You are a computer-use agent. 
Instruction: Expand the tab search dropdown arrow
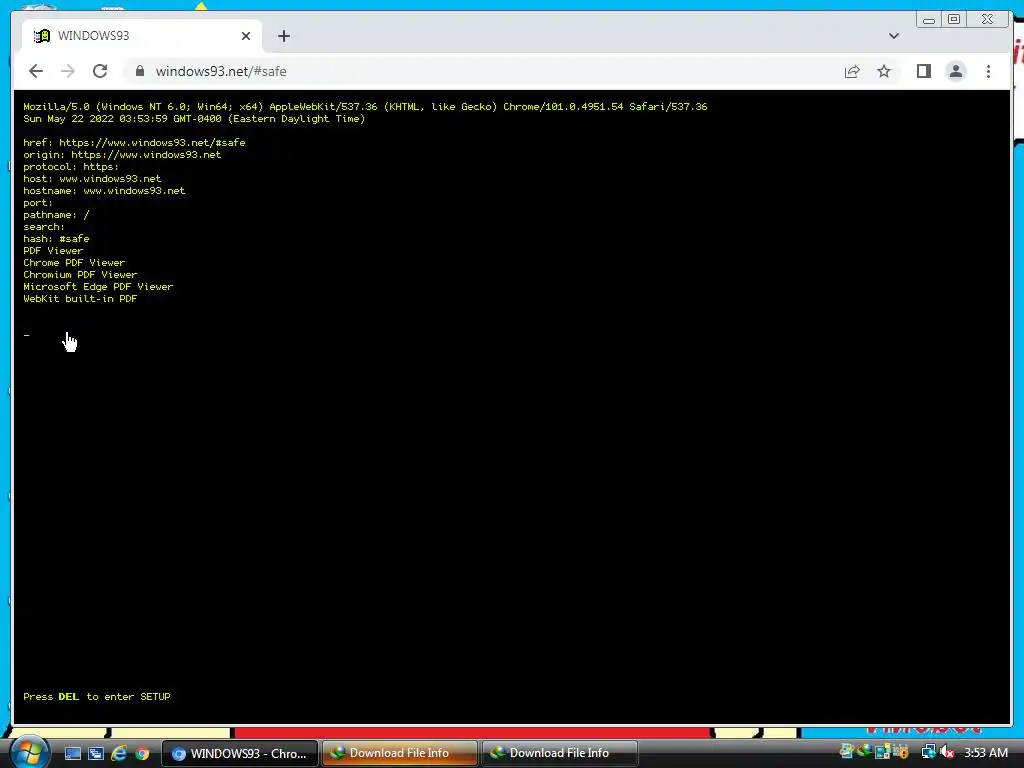coord(893,36)
